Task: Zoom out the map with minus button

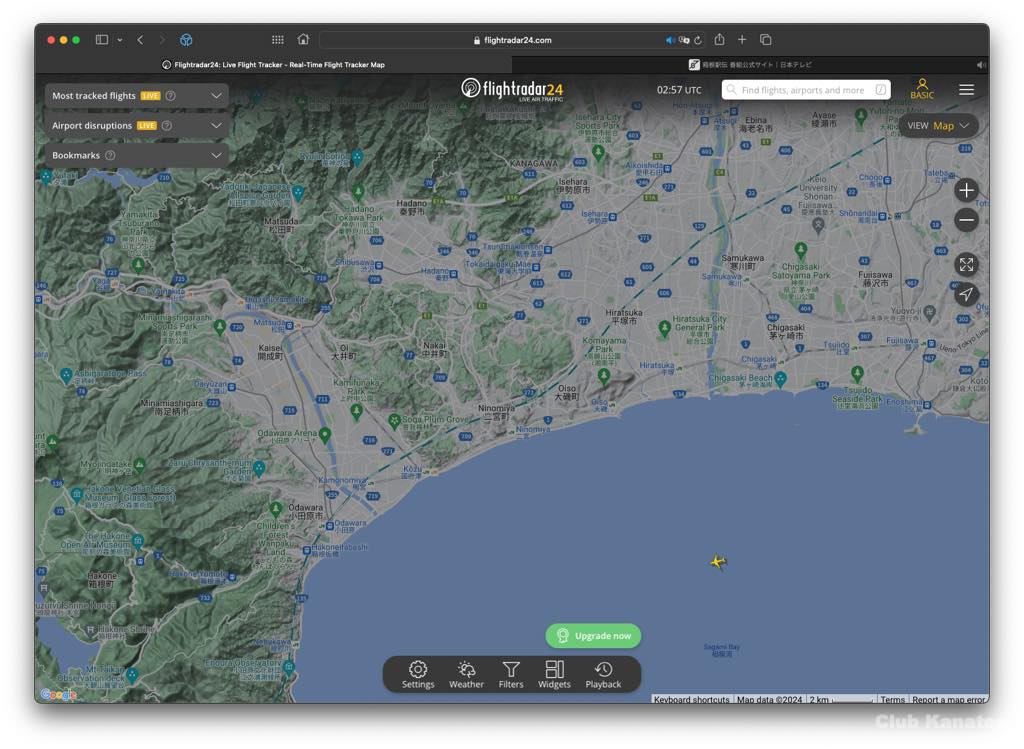Action: pos(965,220)
